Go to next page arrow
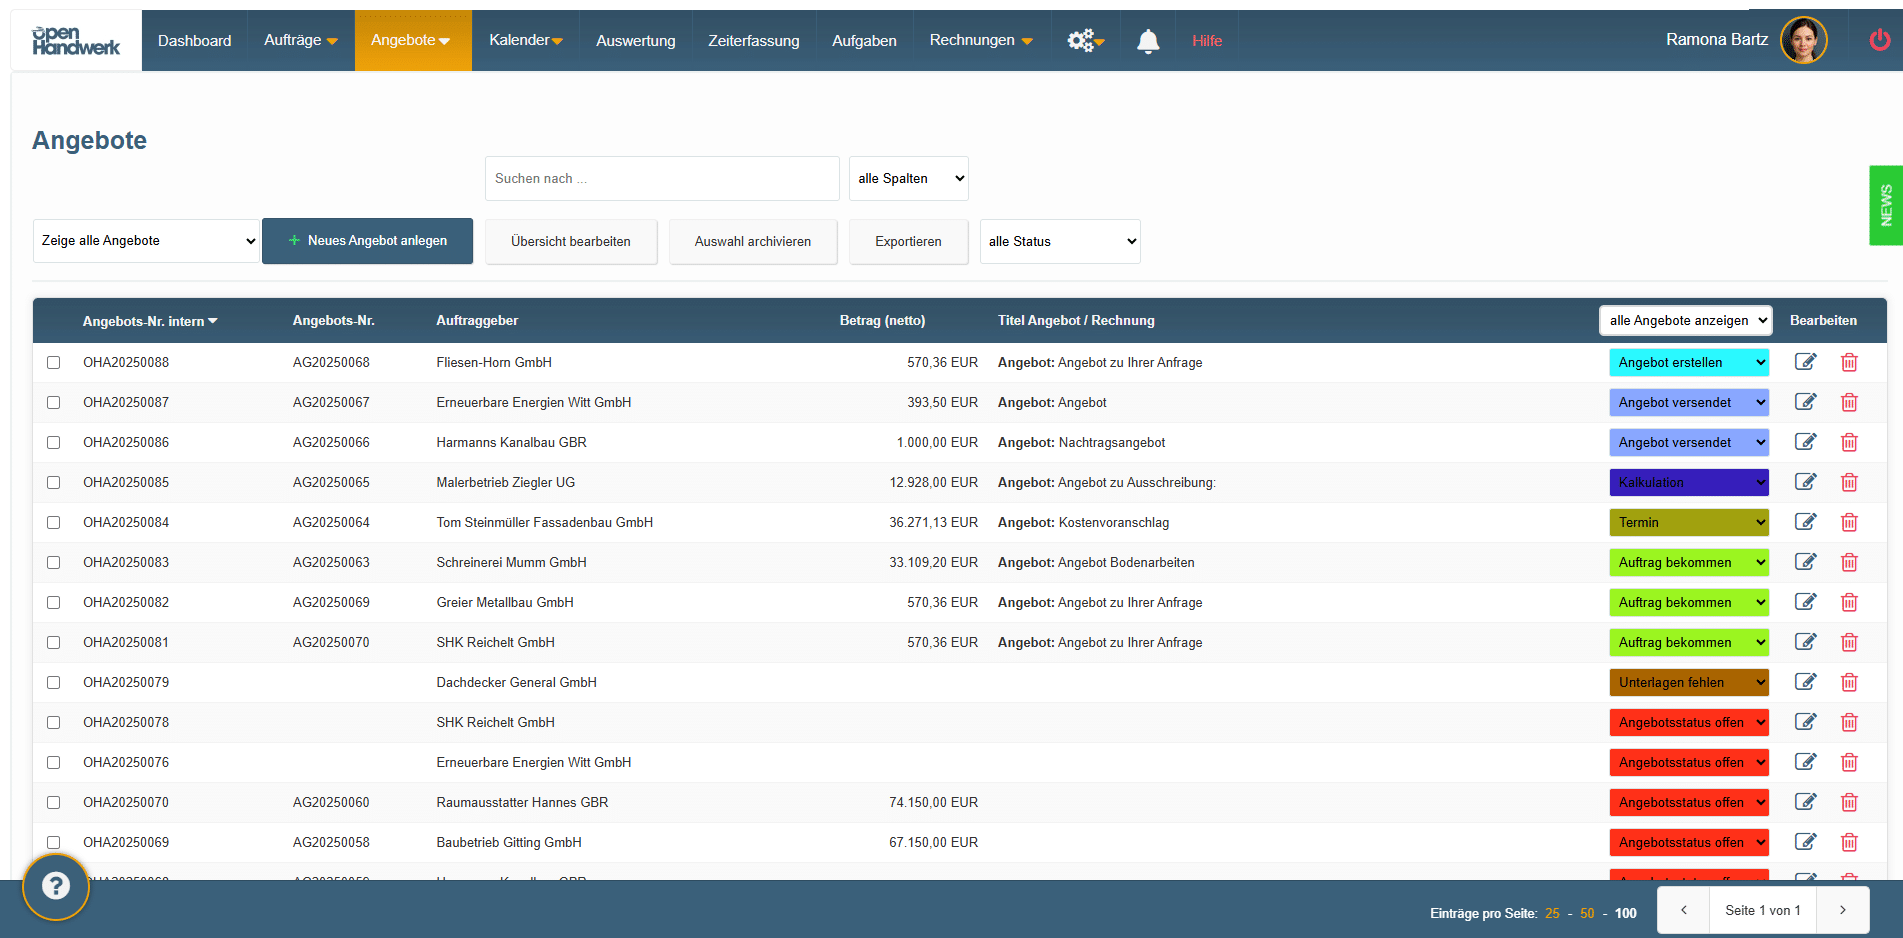Screen dimensions: 1903x938 coord(1842,910)
